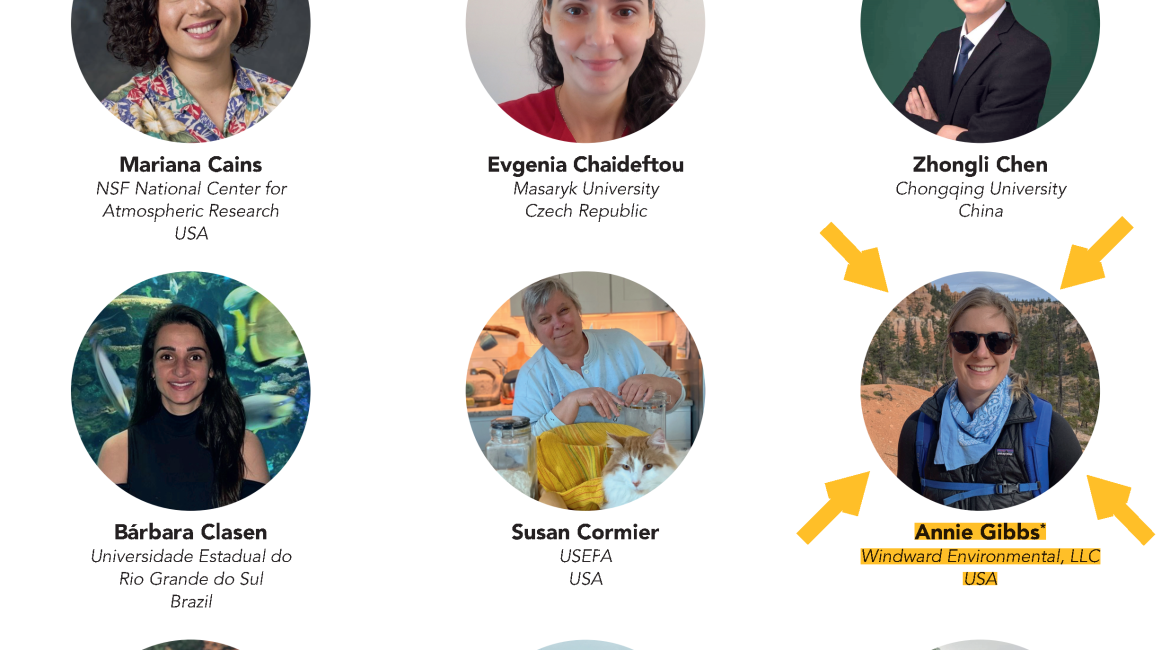Select the Mariana Cains name heading
The width and height of the screenshot is (1170, 650).
(191, 164)
